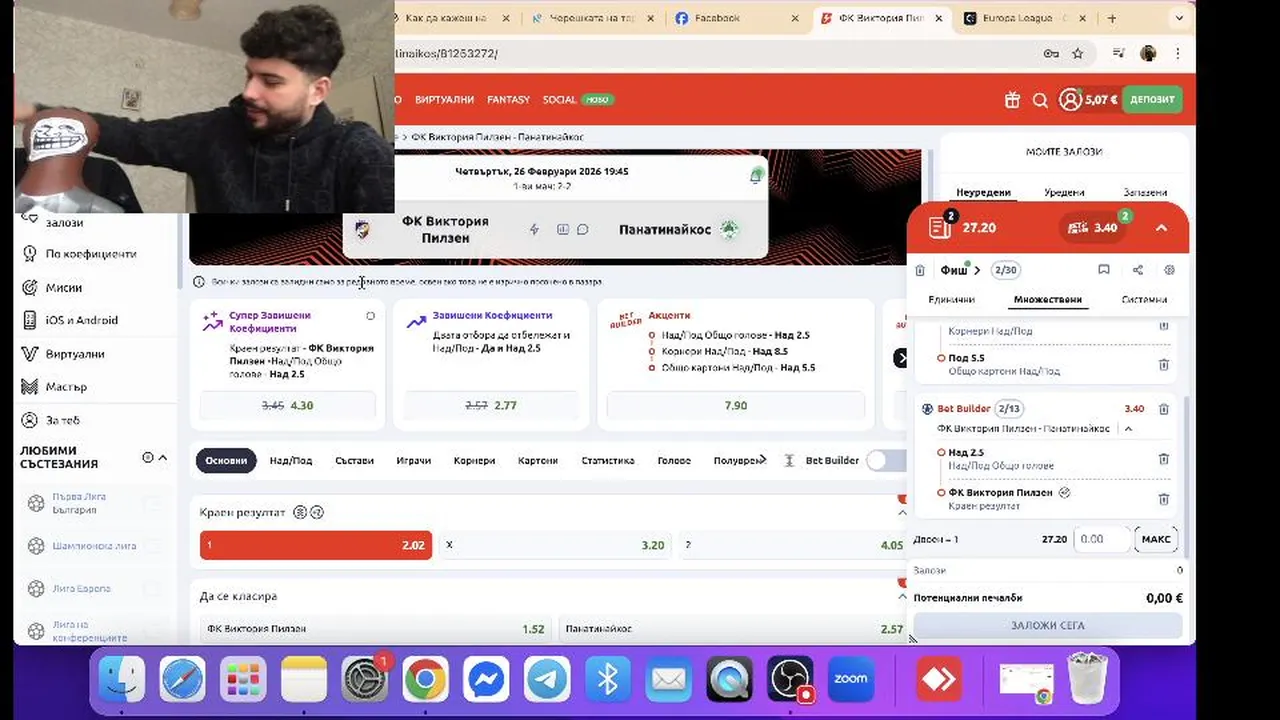Expand the Фиш chevron
This screenshot has height=720, width=1280.
(979, 270)
